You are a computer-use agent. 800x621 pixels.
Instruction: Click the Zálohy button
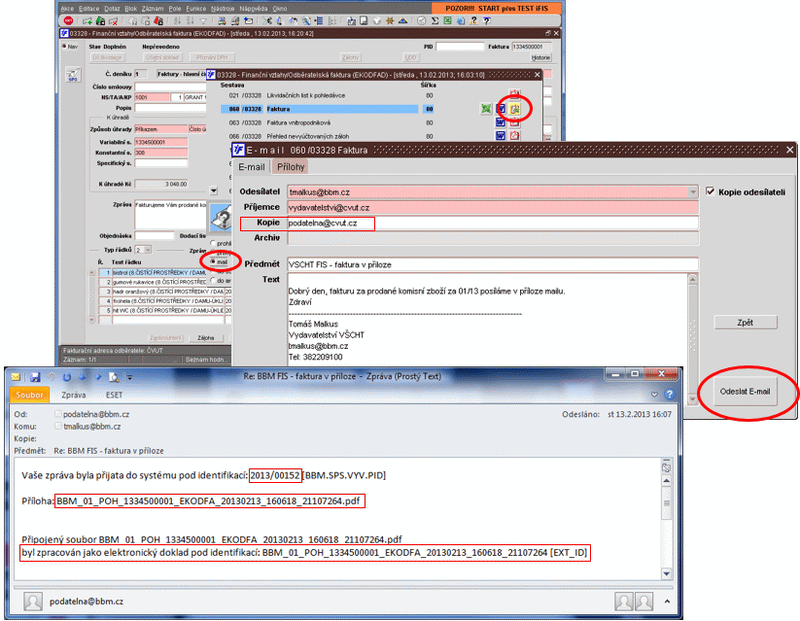pos(351,58)
